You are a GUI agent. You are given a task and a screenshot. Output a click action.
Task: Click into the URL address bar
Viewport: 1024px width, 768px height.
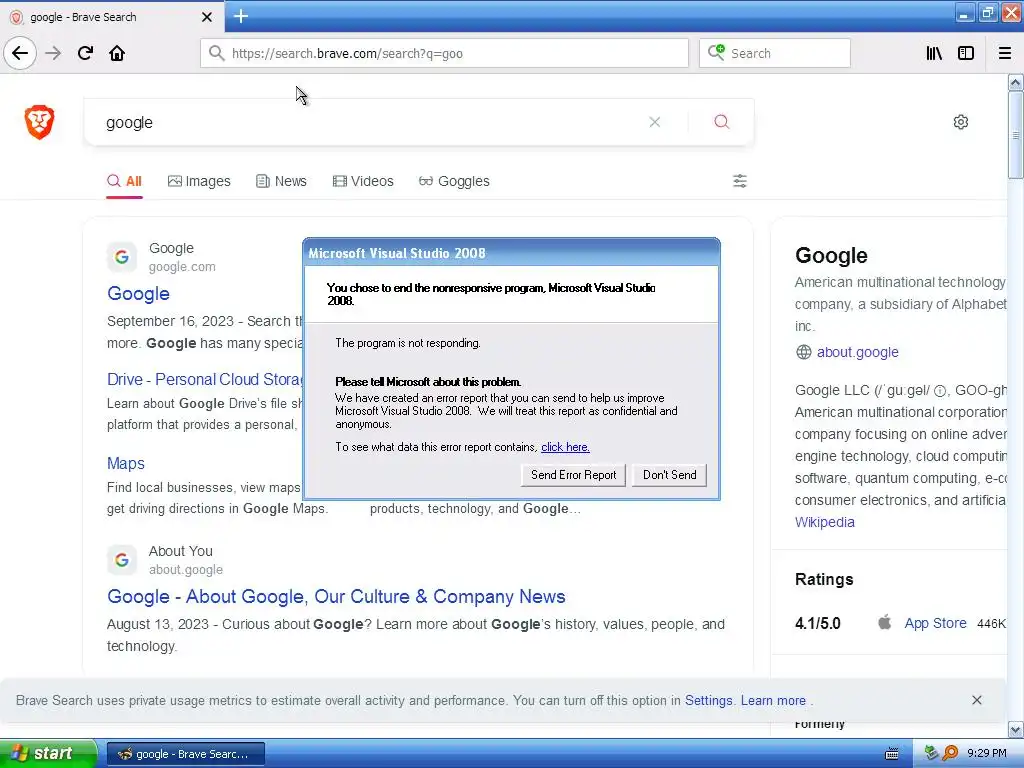point(444,53)
